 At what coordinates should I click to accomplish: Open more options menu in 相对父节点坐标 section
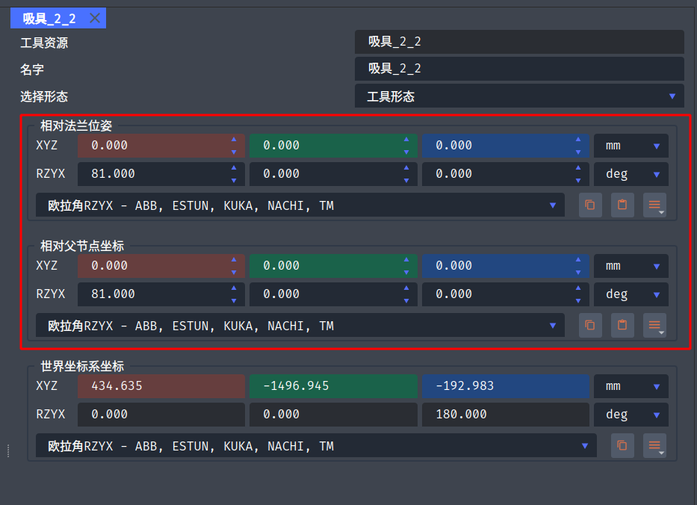pos(654,325)
